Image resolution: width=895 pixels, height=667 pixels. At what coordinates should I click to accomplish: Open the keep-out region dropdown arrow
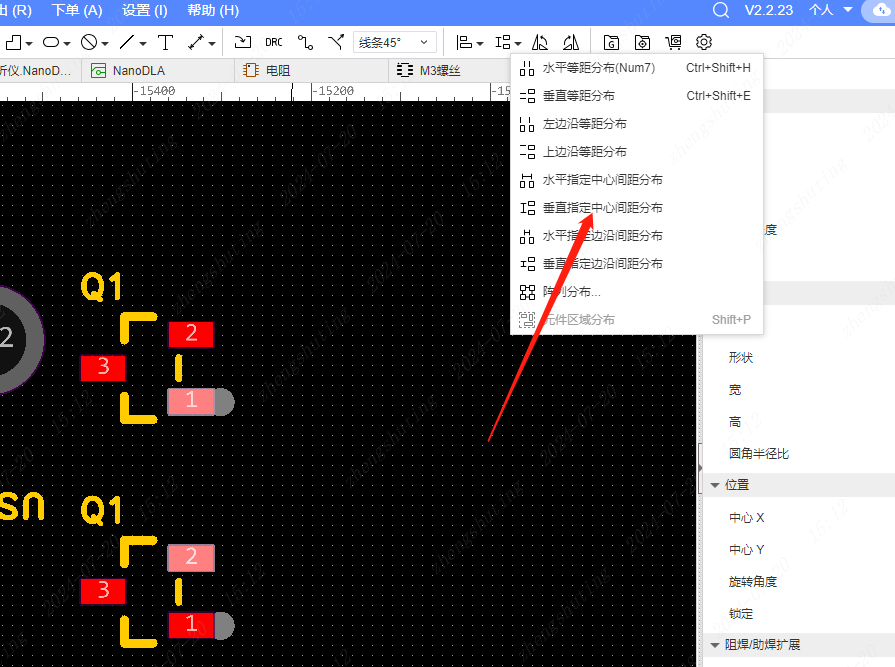(105, 43)
